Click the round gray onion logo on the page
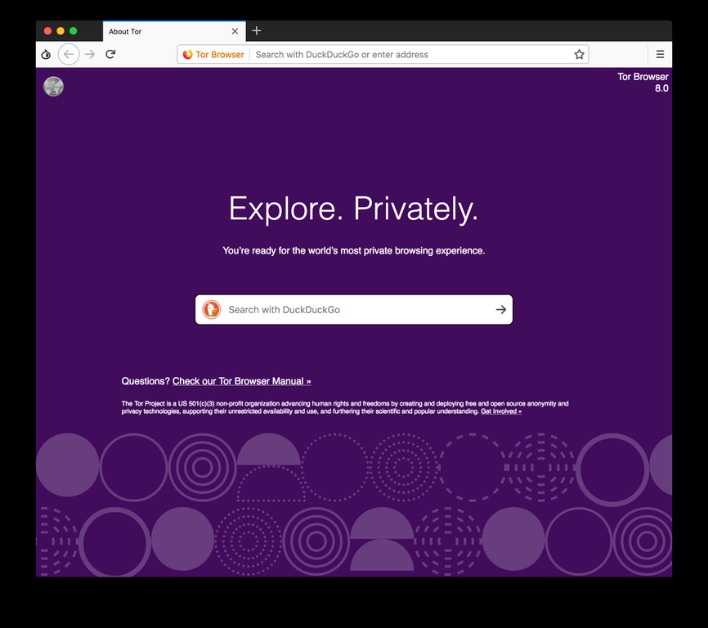 tap(53, 86)
